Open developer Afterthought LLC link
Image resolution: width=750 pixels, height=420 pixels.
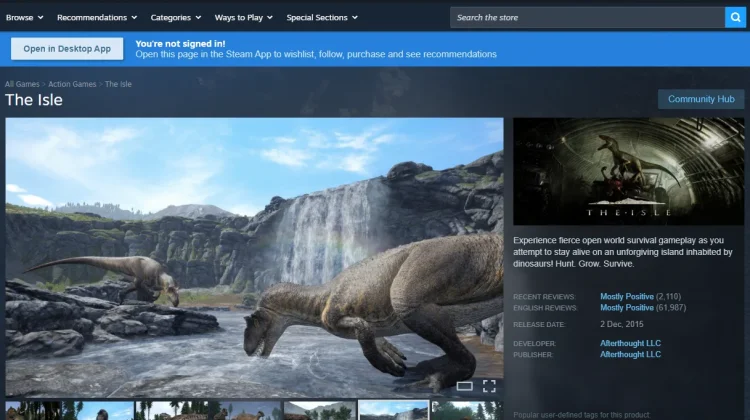click(630, 343)
